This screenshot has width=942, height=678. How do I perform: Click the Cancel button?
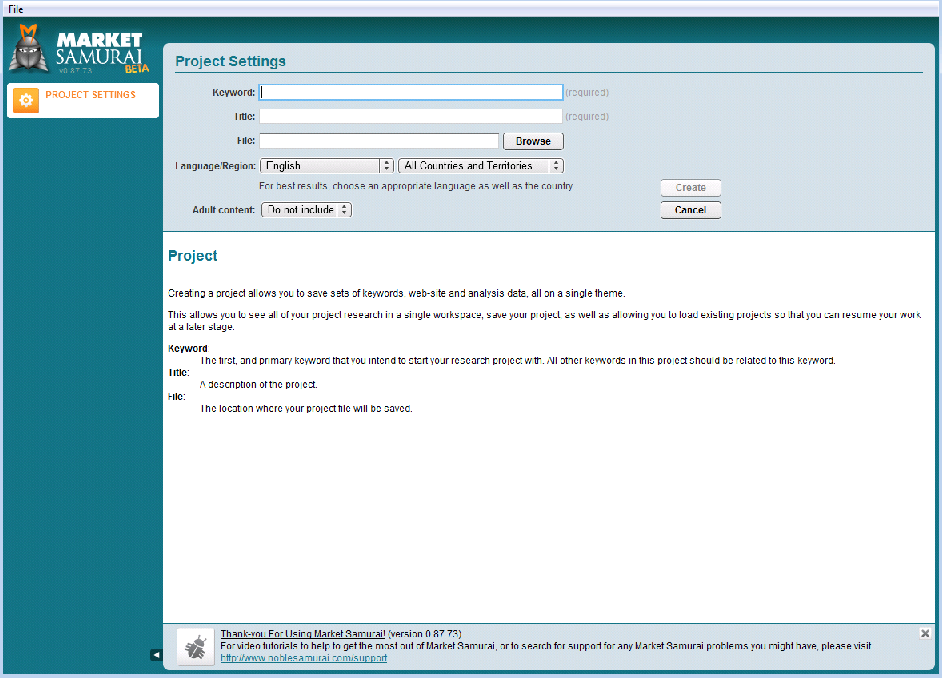coord(691,210)
